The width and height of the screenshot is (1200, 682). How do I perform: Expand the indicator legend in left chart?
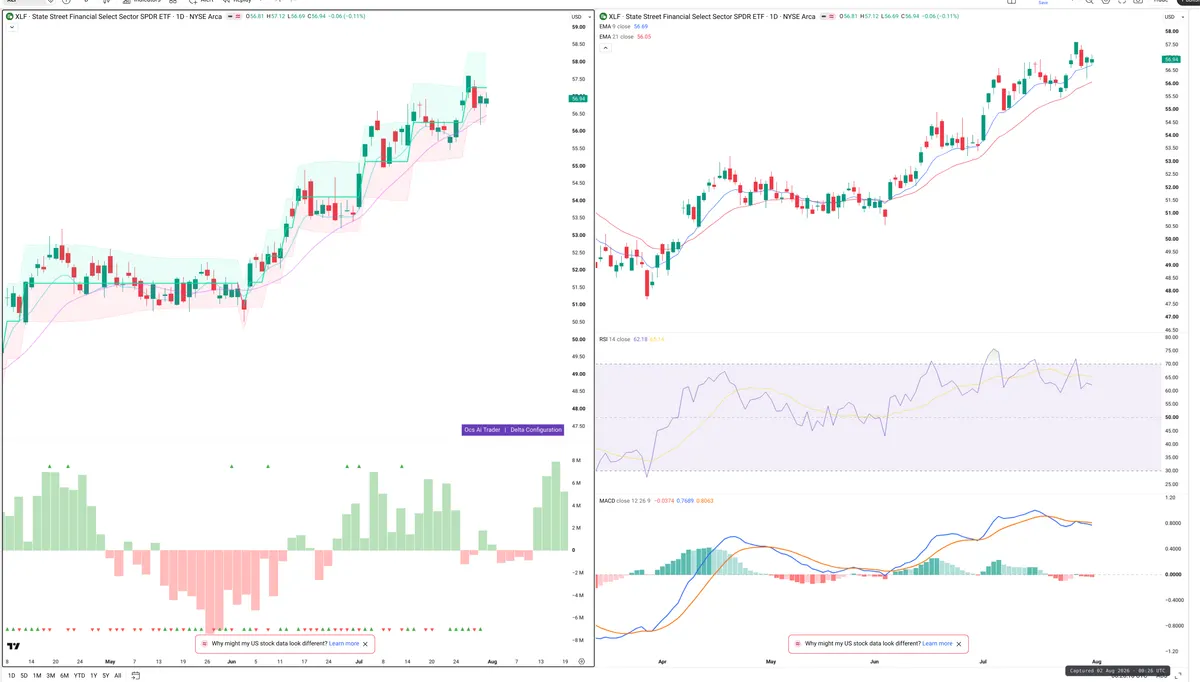tap(12, 27)
